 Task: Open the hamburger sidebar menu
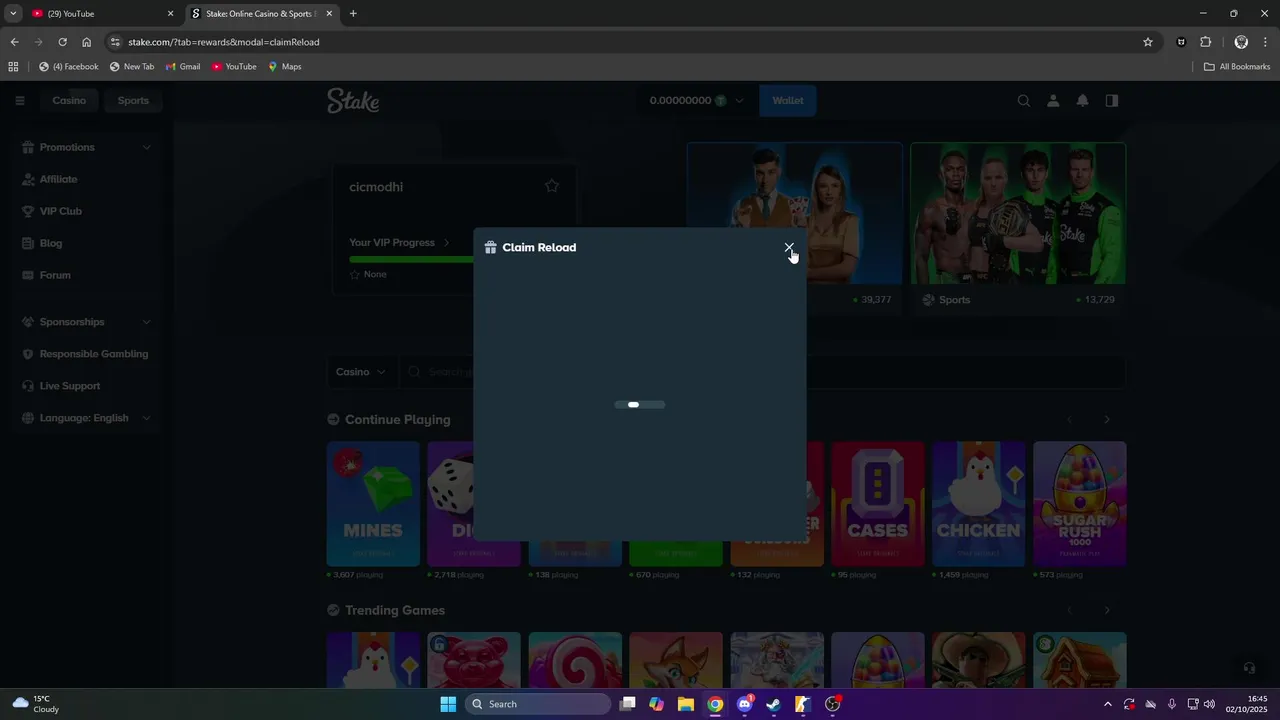pyautogui.click(x=19, y=100)
